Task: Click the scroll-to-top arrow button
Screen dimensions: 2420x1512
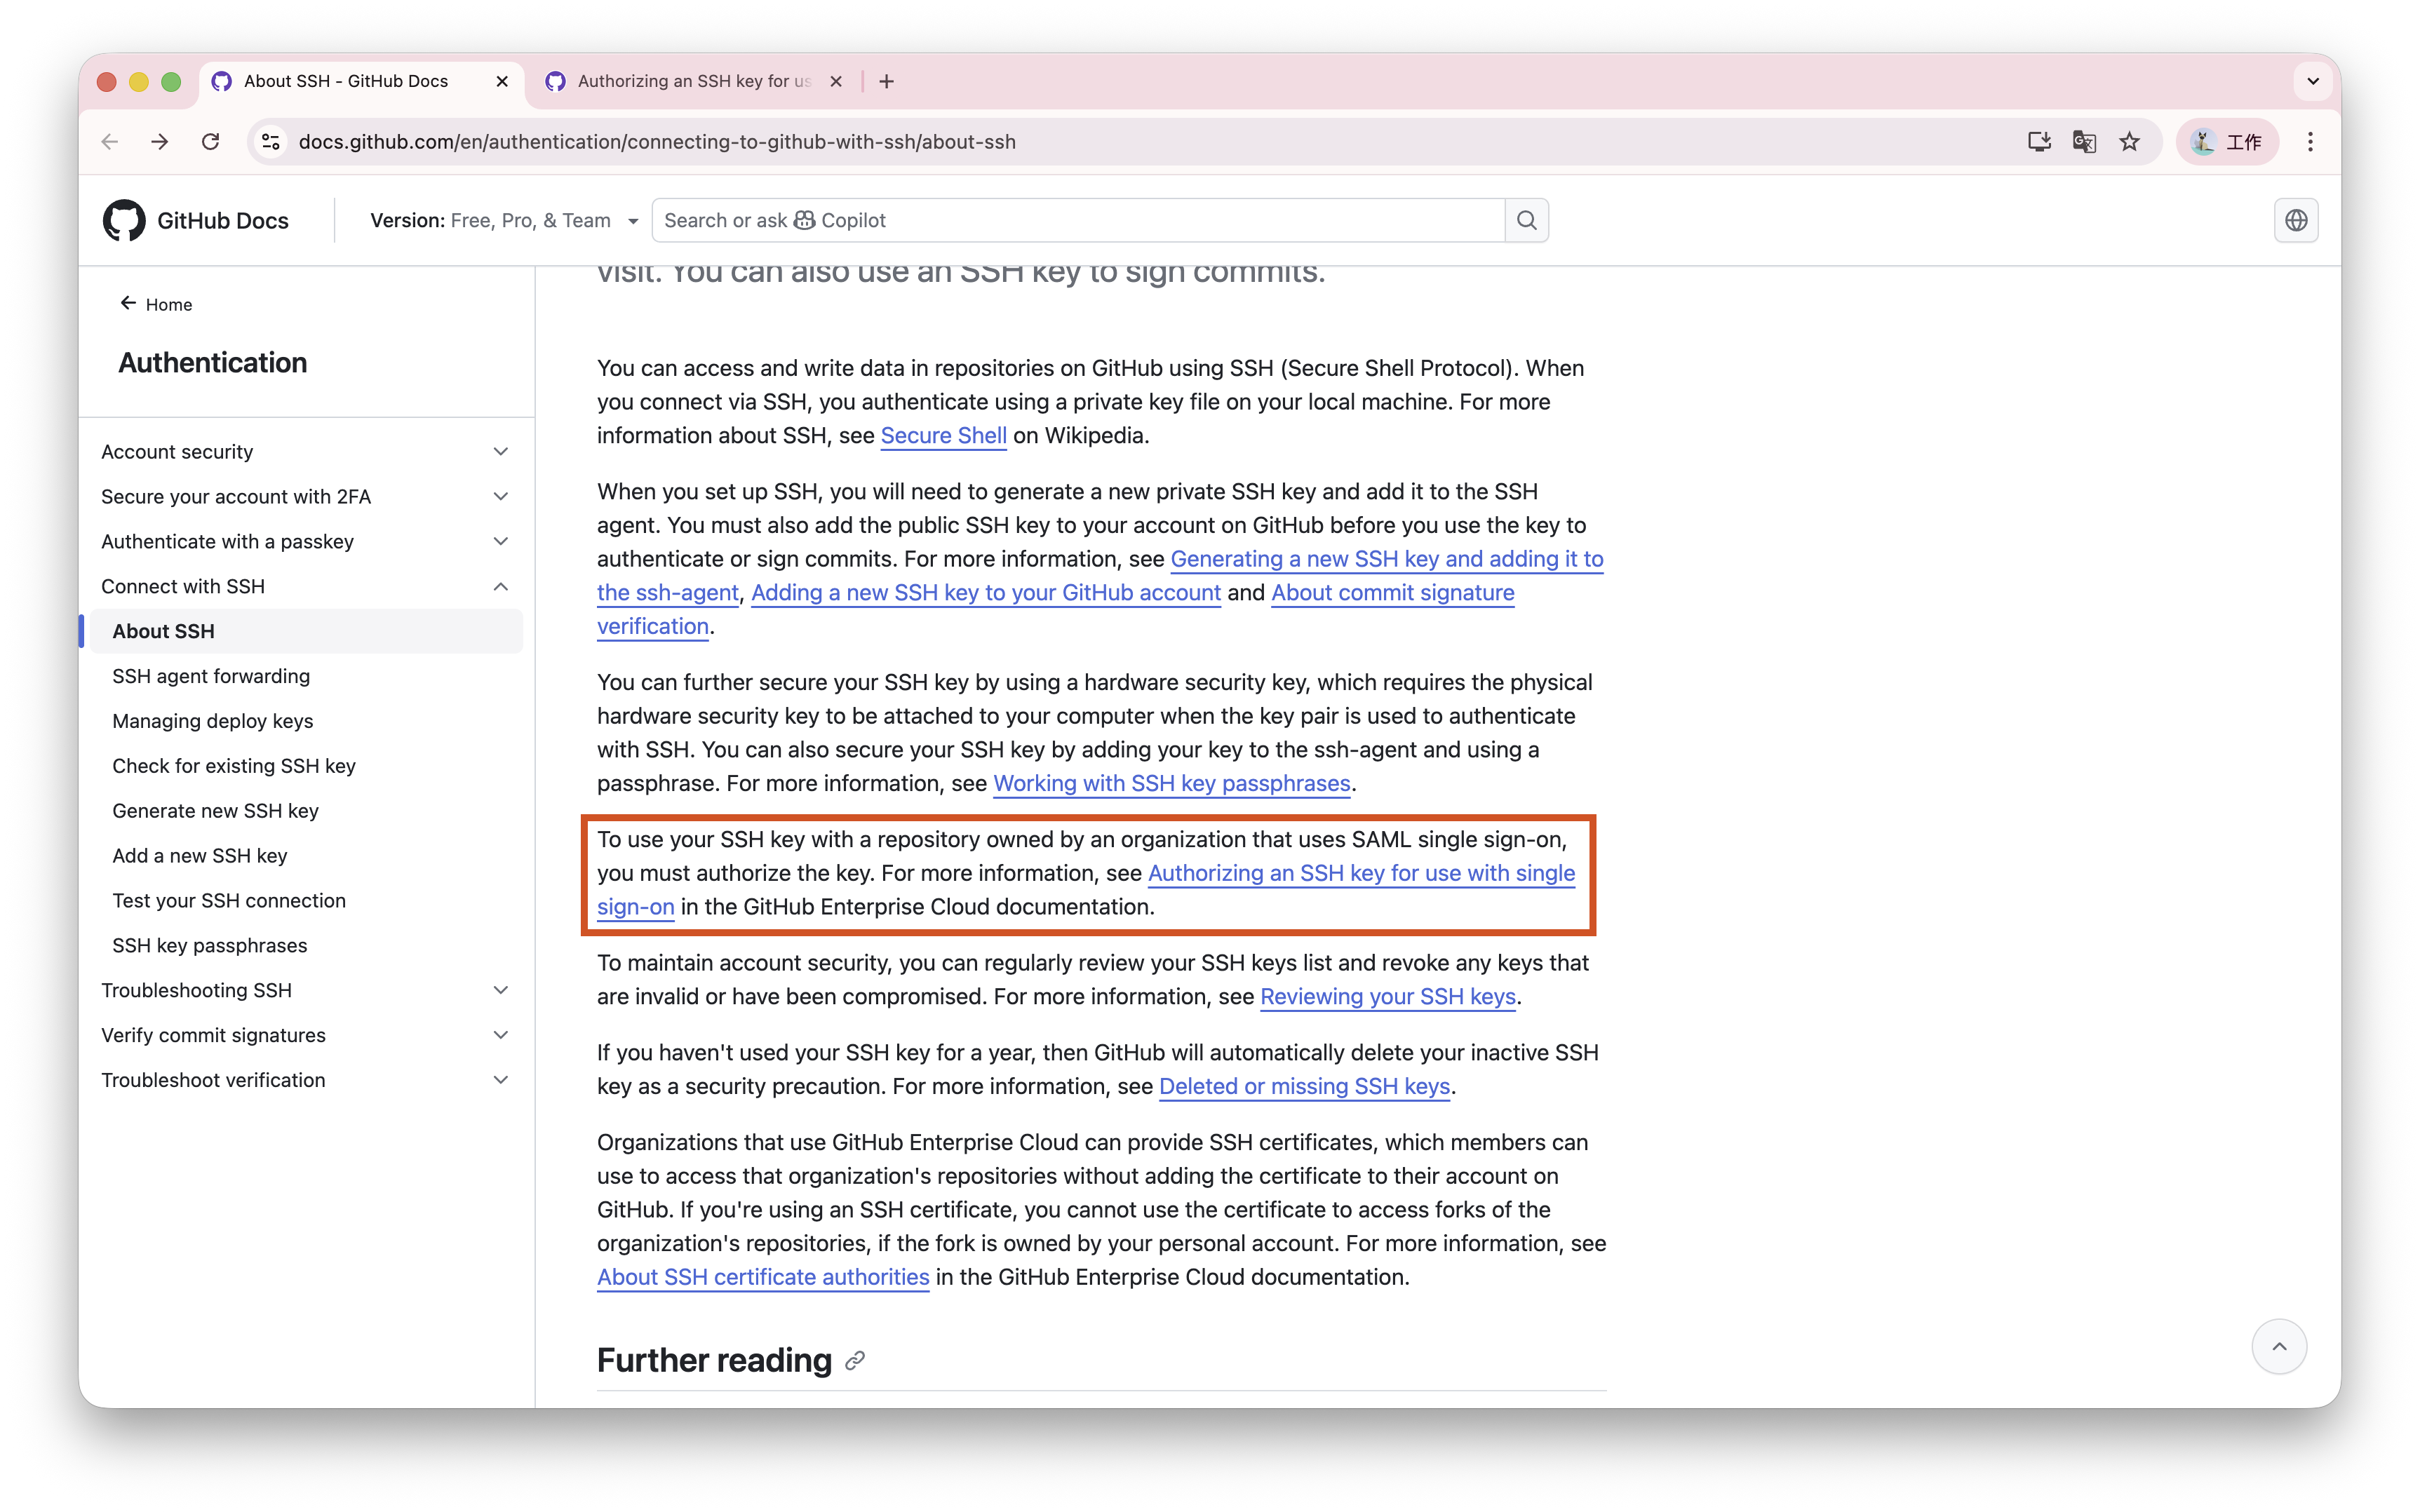Action: point(2278,1346)
